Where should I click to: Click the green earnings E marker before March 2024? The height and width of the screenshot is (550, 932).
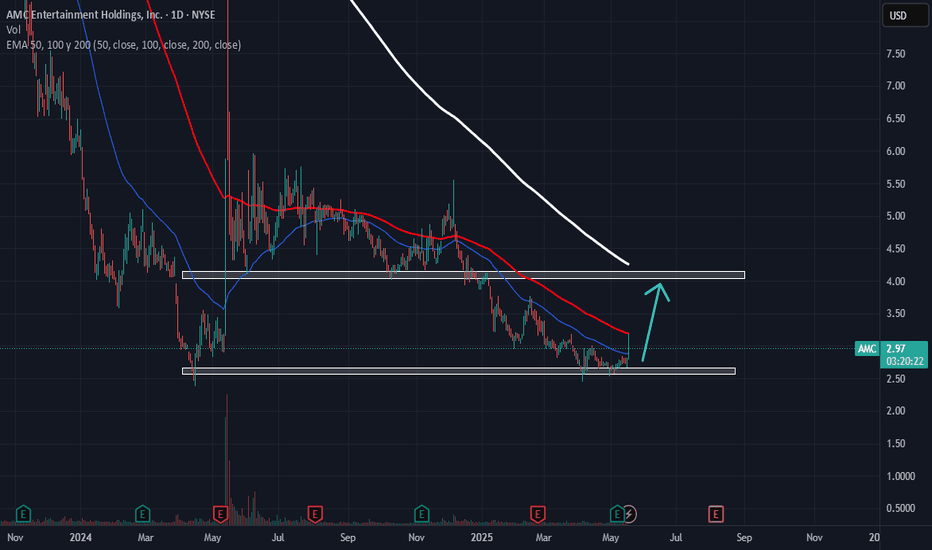point(142,513)
